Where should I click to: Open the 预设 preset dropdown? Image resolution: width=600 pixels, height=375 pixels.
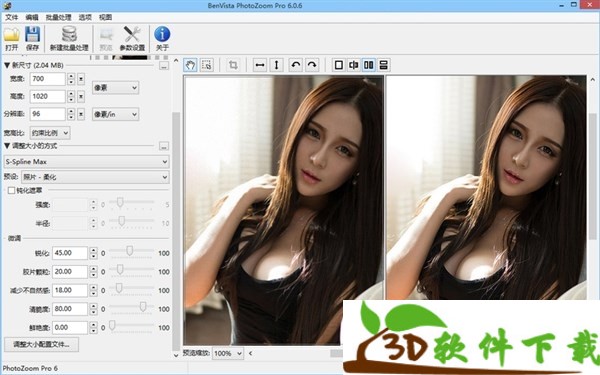[95, 177]
